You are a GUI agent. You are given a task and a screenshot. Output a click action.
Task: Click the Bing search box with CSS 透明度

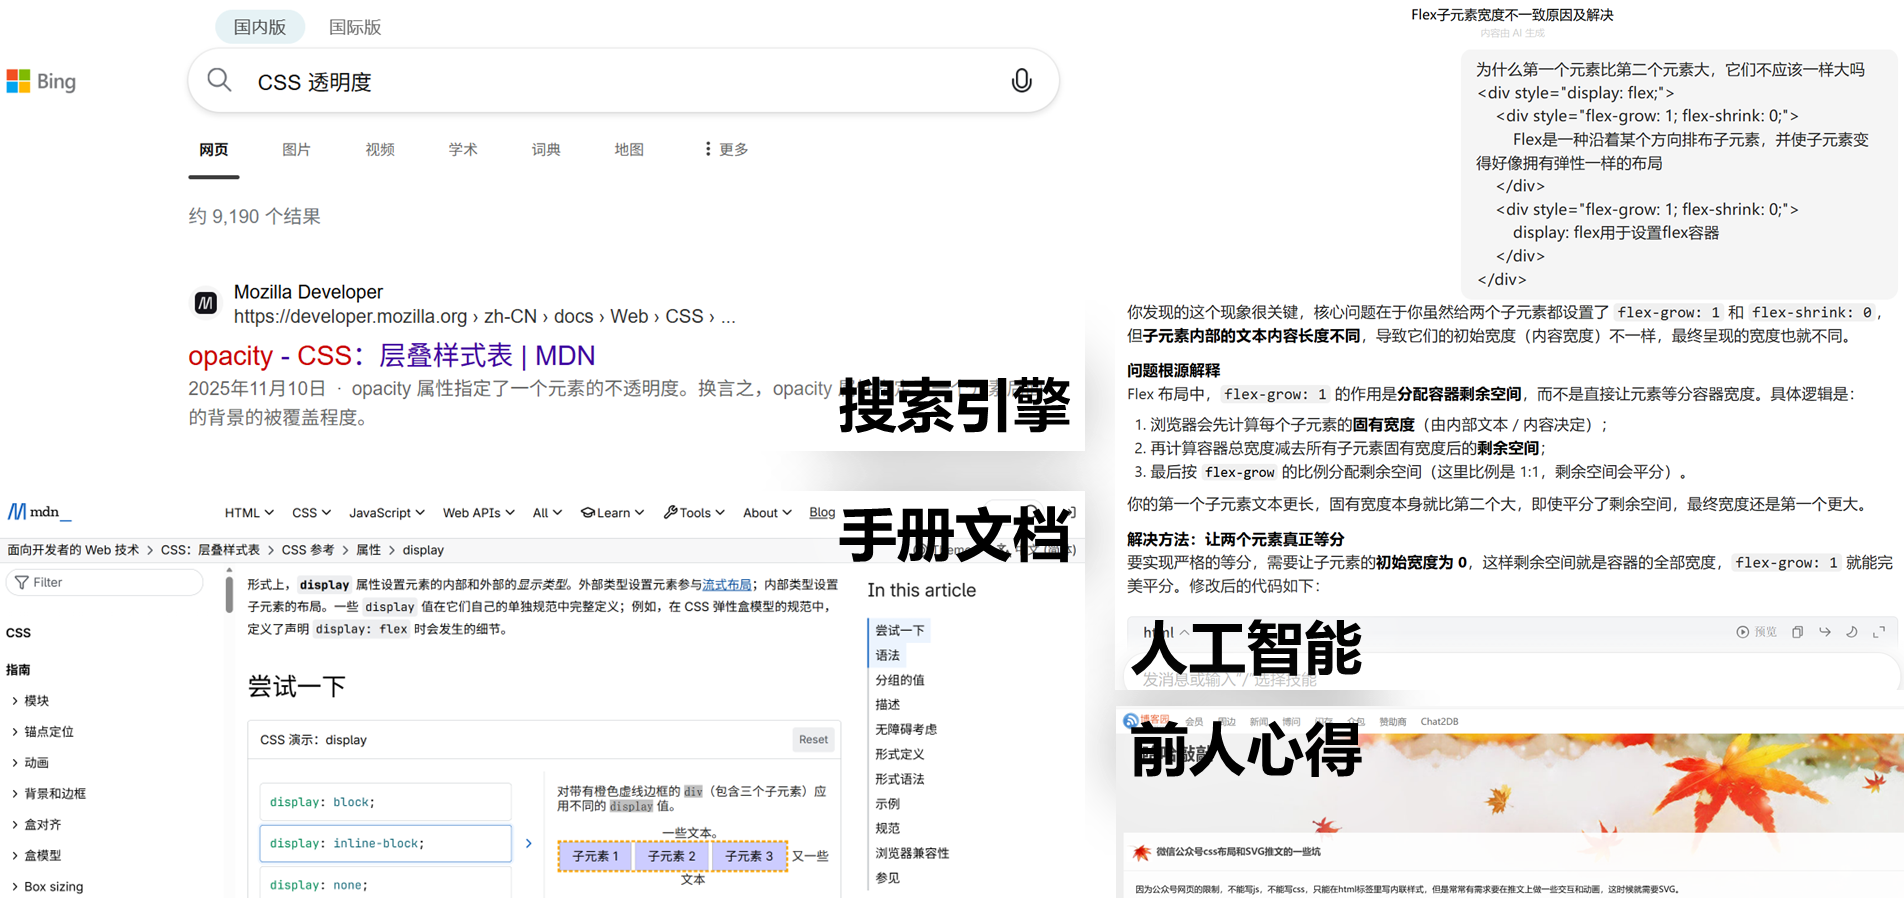(x=623, y=81)
